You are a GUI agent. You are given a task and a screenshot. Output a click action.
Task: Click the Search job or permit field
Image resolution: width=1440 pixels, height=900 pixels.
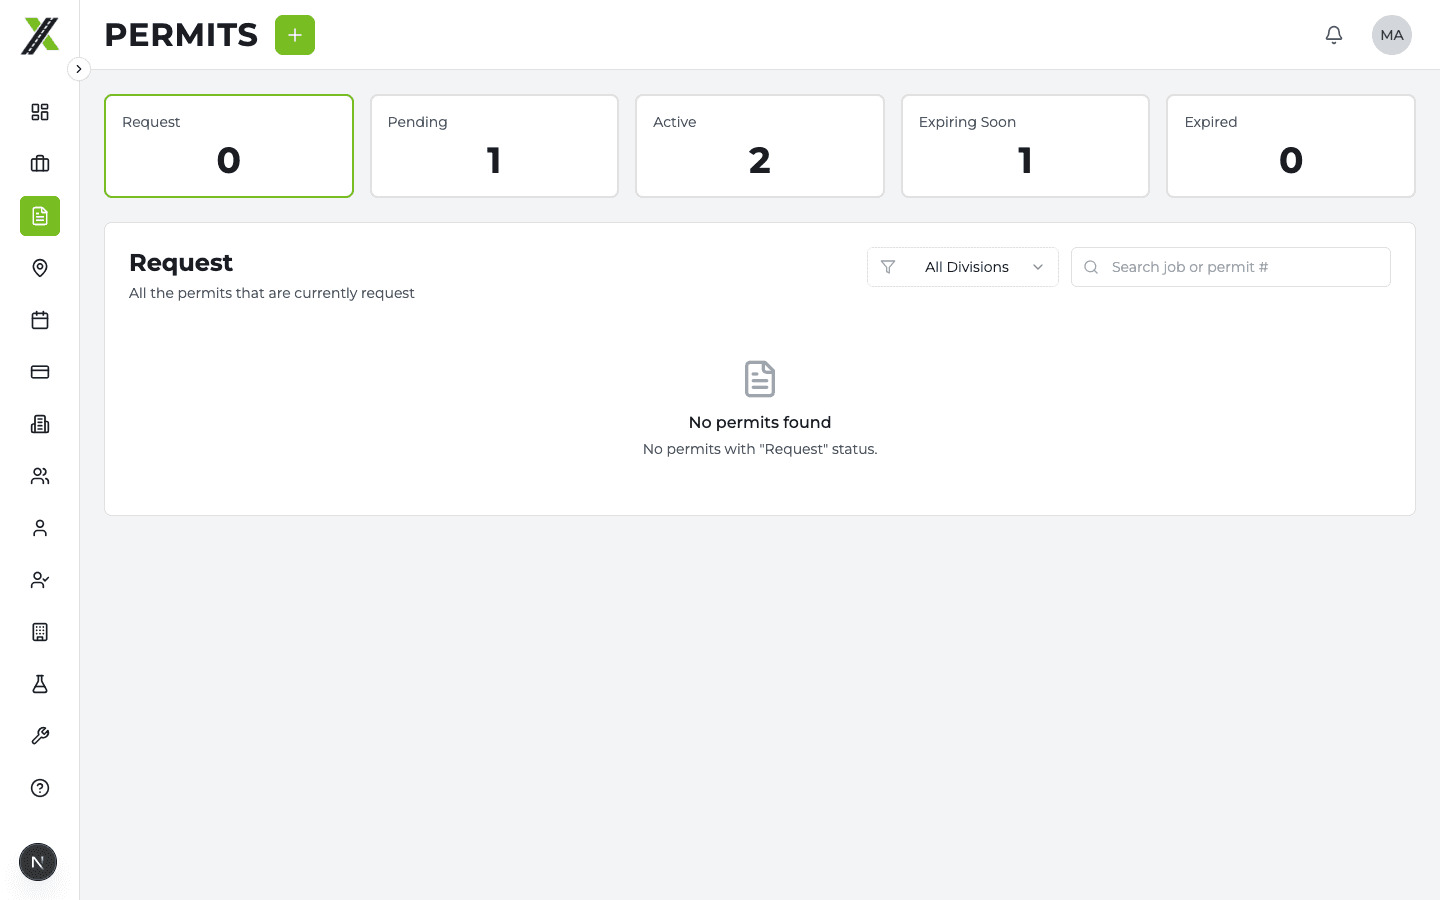tap(1231, 267)
